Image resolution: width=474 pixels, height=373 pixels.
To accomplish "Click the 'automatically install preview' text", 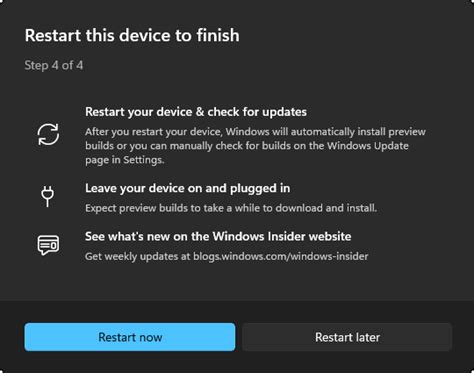I will coord(358,132).
